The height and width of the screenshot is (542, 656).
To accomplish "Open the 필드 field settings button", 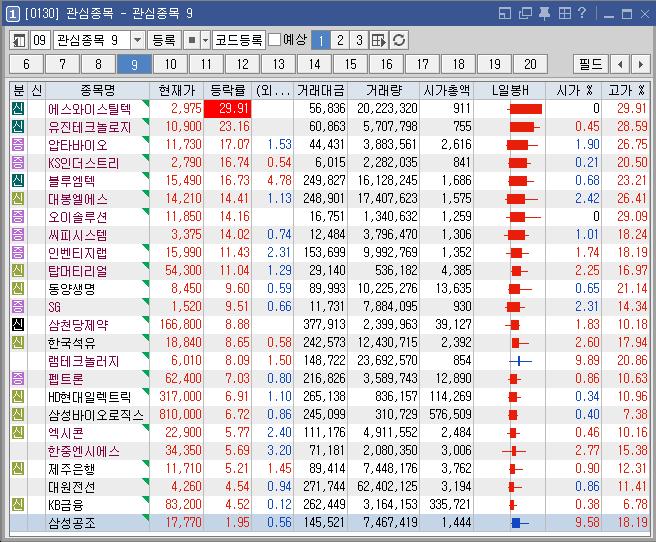I will tap(590, 64).
